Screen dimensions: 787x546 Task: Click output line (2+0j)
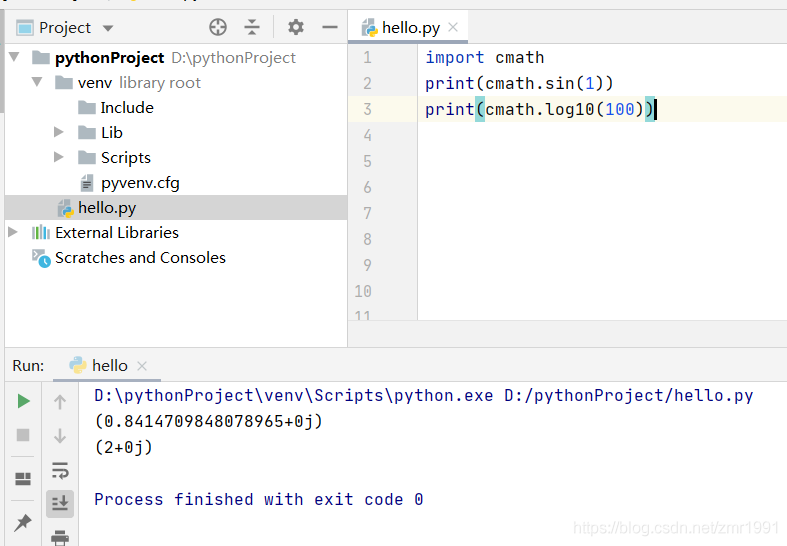coord(123,447)
